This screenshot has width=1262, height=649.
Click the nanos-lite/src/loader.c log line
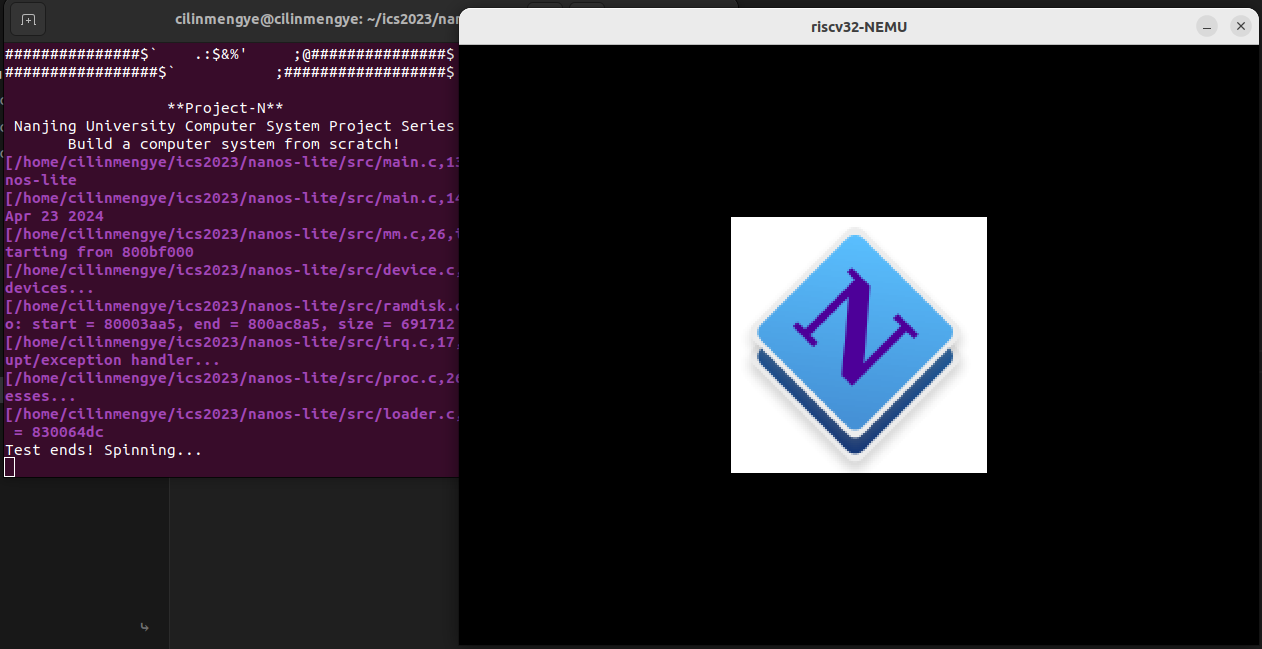tap(231, 414)
